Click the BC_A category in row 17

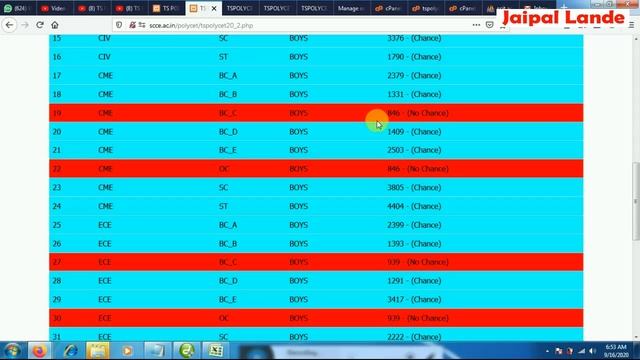click(227, 76)
